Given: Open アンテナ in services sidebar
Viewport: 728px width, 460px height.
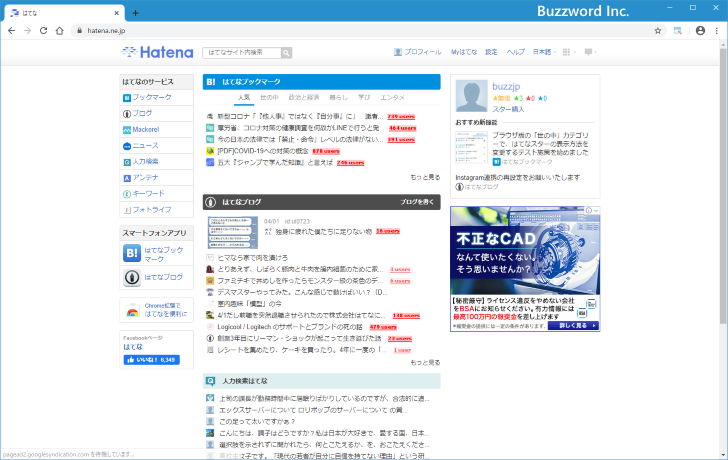Looking at the screenshot, I should 156,178.
